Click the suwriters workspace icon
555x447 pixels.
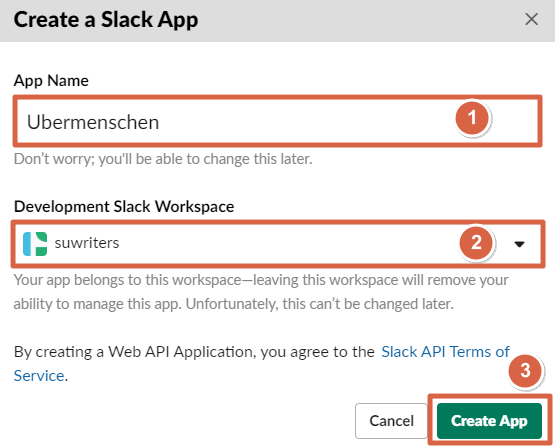click(35, 244)
